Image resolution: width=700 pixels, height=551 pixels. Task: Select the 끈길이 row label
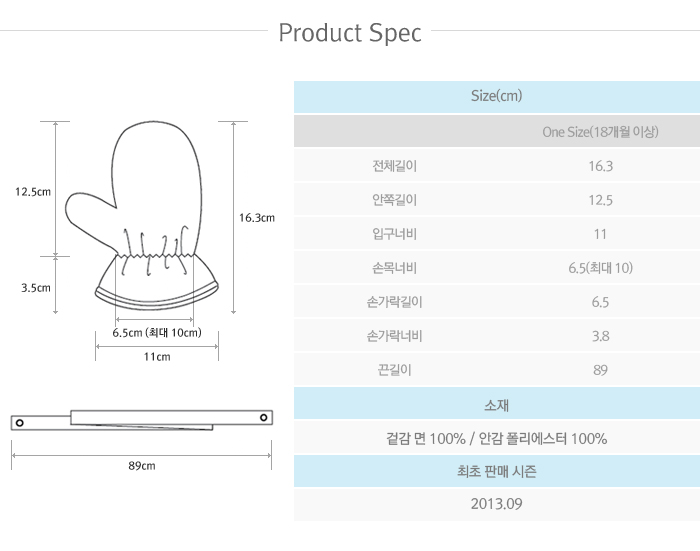pyautogui.click(x=393, y=370)
